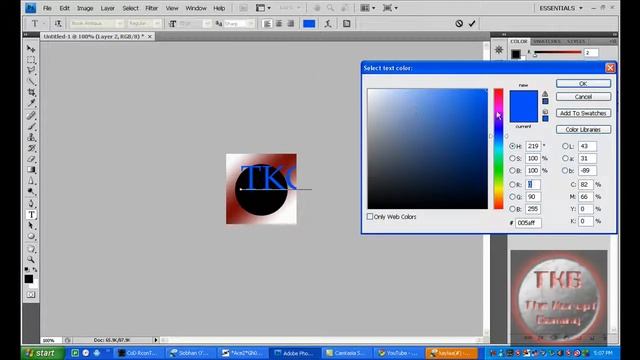This screenshot has height=360, width=640.
Task: Select the Path Selection tool
Action: [31, 226]
